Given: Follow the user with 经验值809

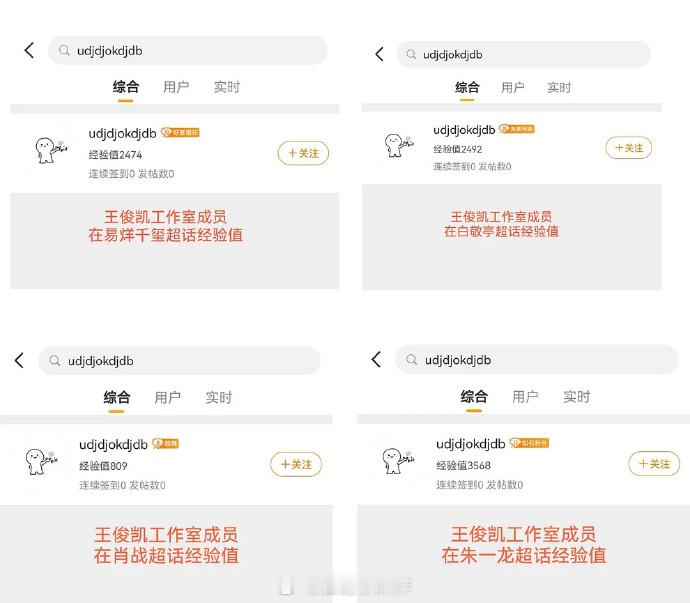Looking at the screenshot, I should point(296,464).
